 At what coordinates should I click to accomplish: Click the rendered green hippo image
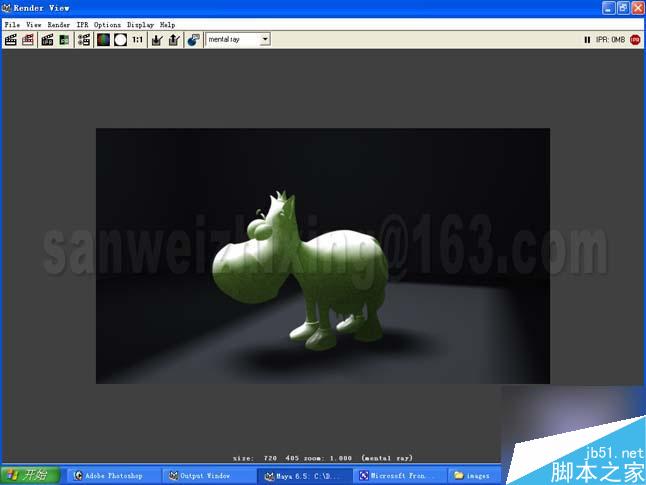pyautogui.click(x=323, y=256)
